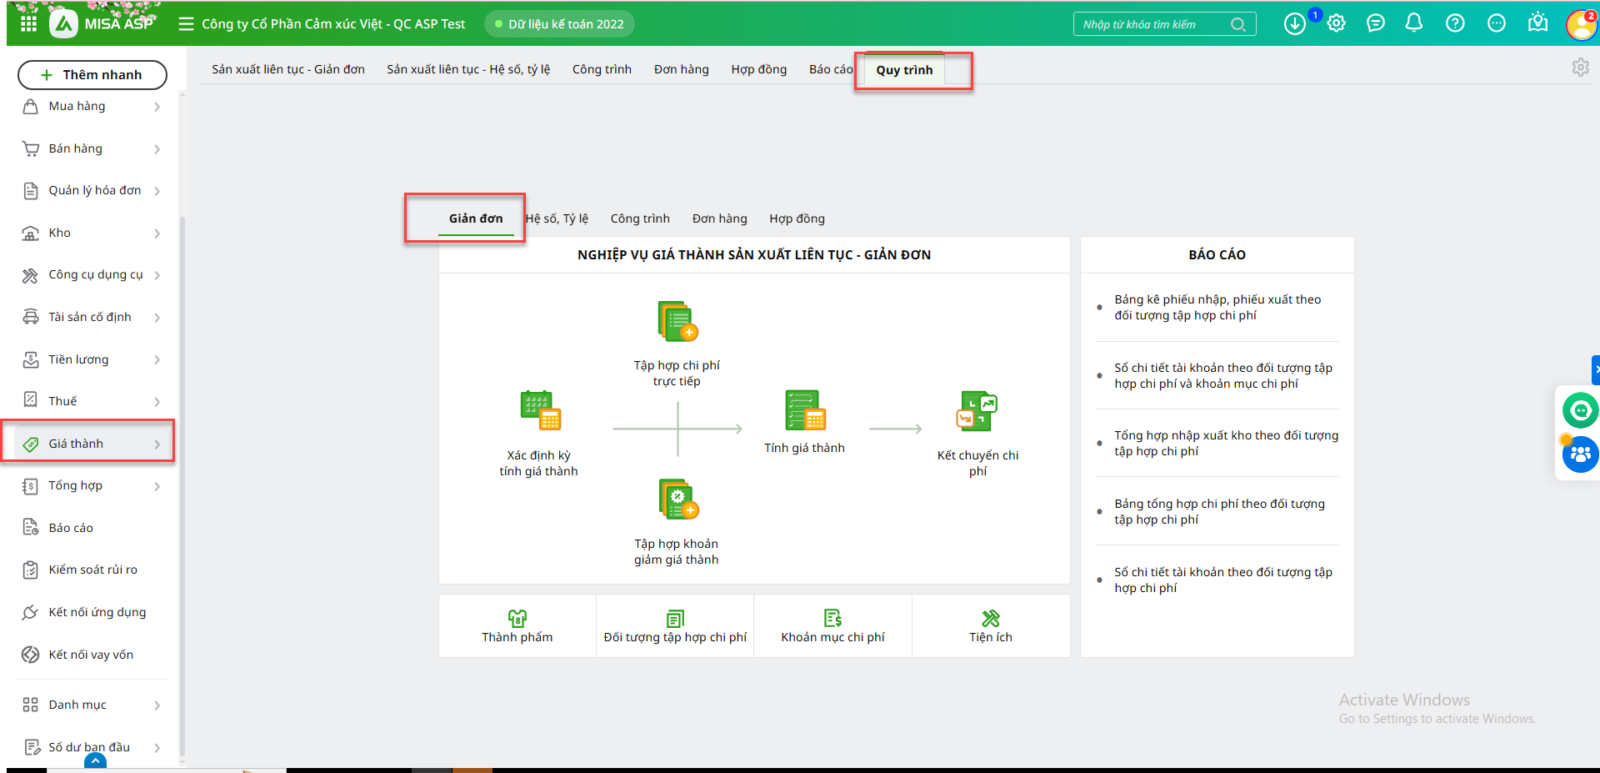
Task: Expand the Tiền lương submenu arrow
Action: [157, 360]
